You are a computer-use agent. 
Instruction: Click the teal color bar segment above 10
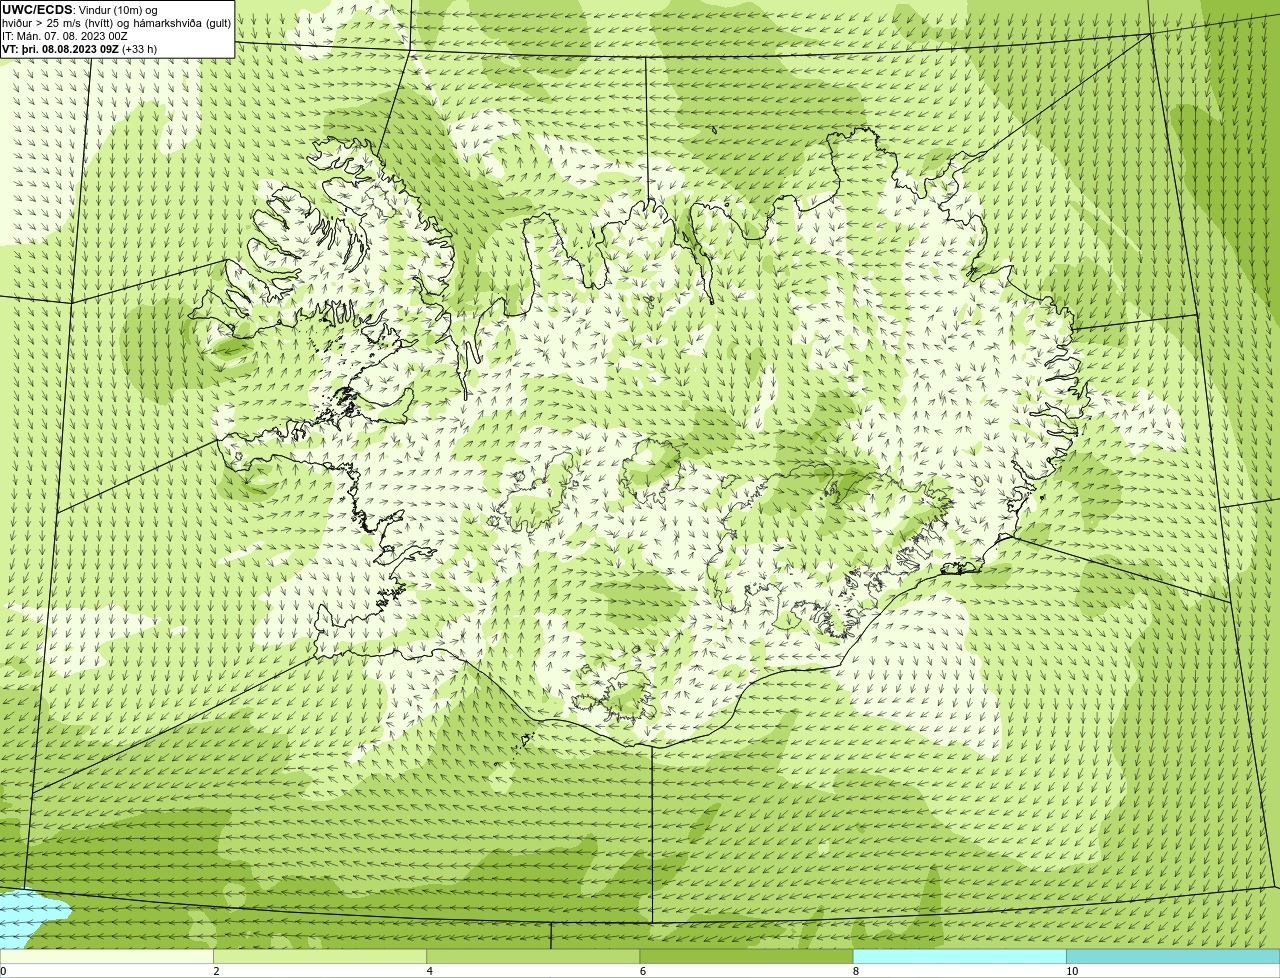[x=1173, y=957]
